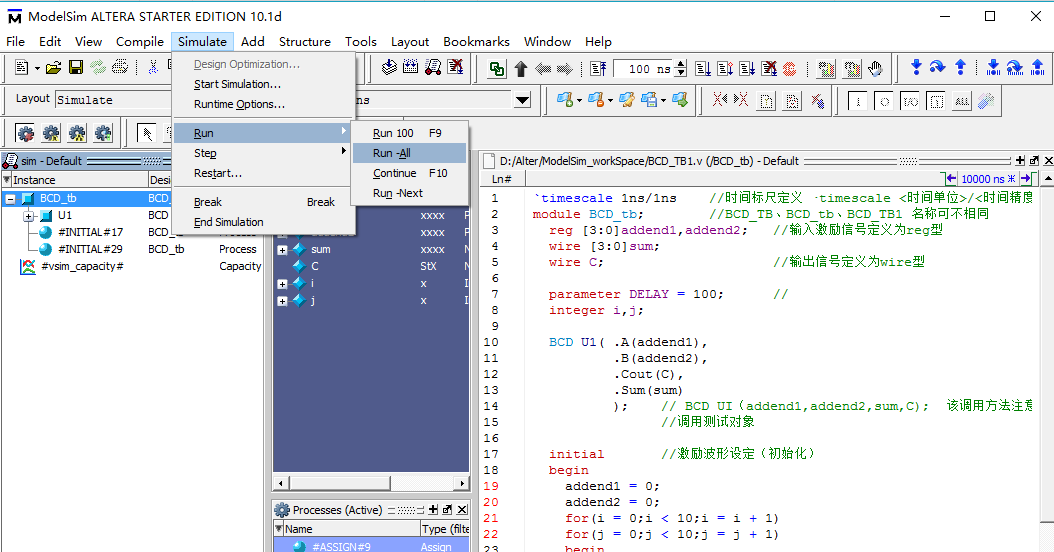Image resolution: width=1054 pixels, height=552 pixels.
Task: Open the Step submenu entry
Action: 264,153
